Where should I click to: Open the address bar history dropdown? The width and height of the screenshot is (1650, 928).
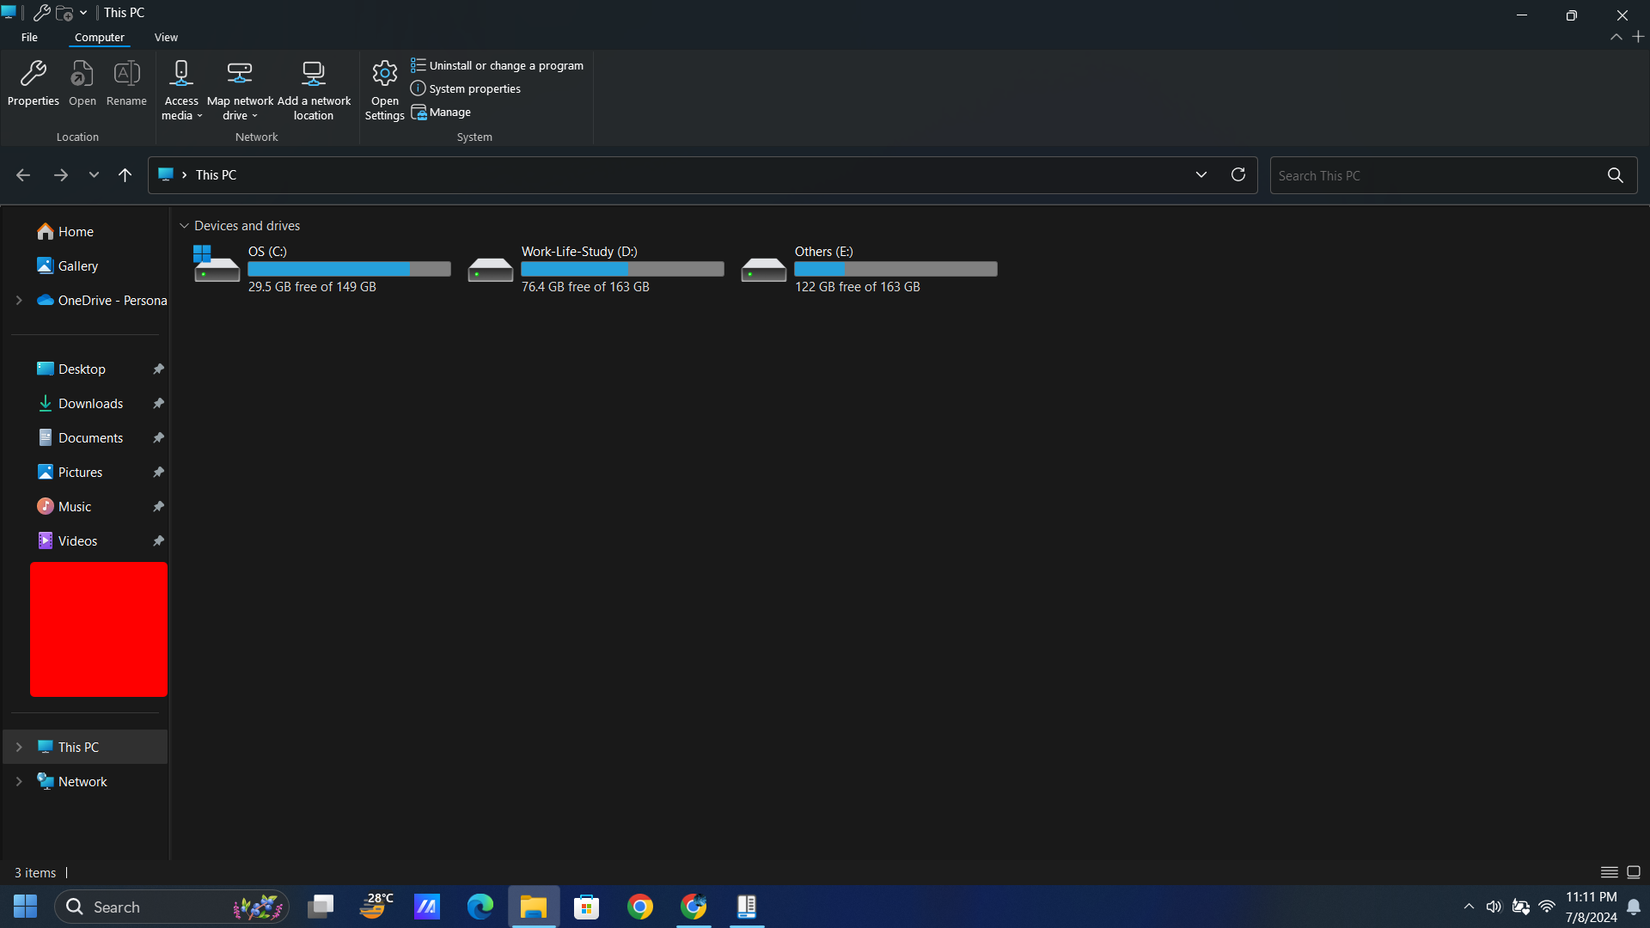pos(1201,174)
